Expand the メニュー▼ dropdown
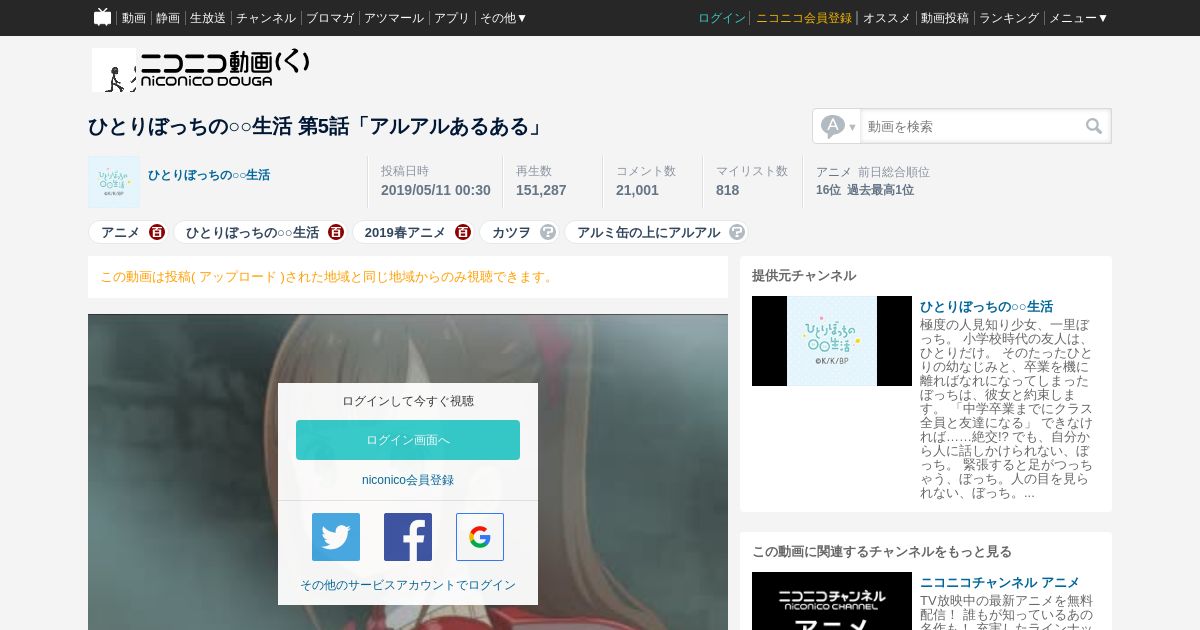 [x=1079, y=18]
